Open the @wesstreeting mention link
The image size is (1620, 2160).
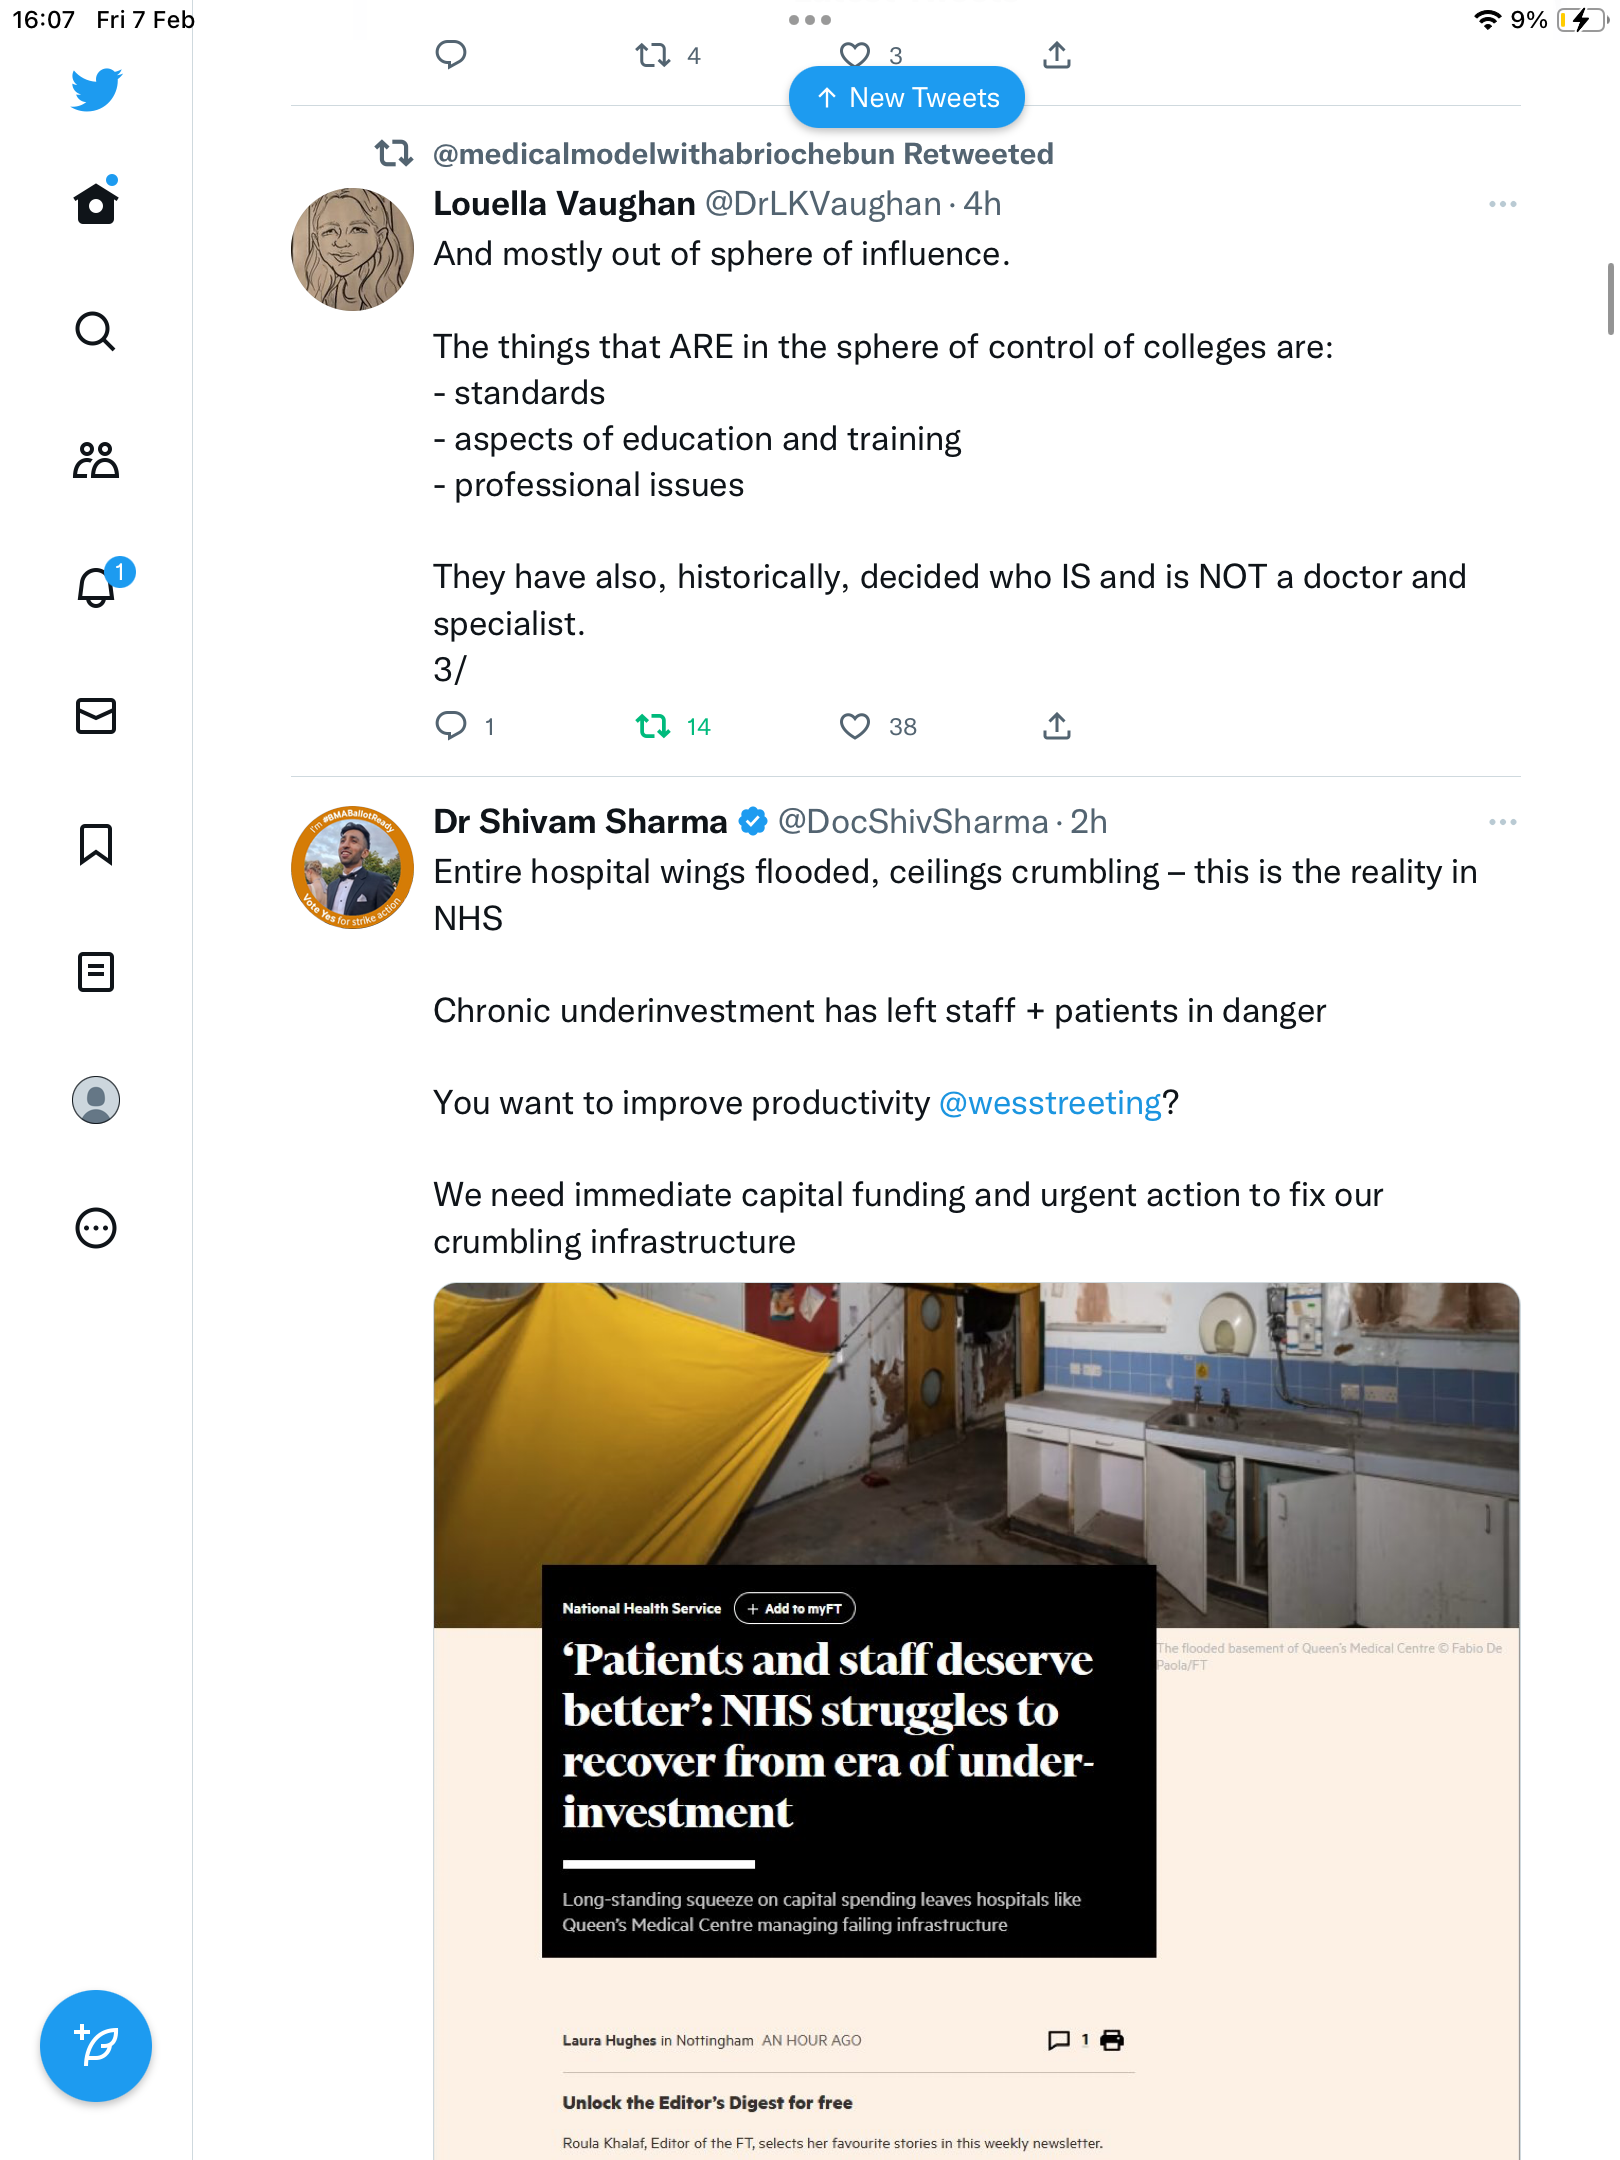(1050, 1103)
